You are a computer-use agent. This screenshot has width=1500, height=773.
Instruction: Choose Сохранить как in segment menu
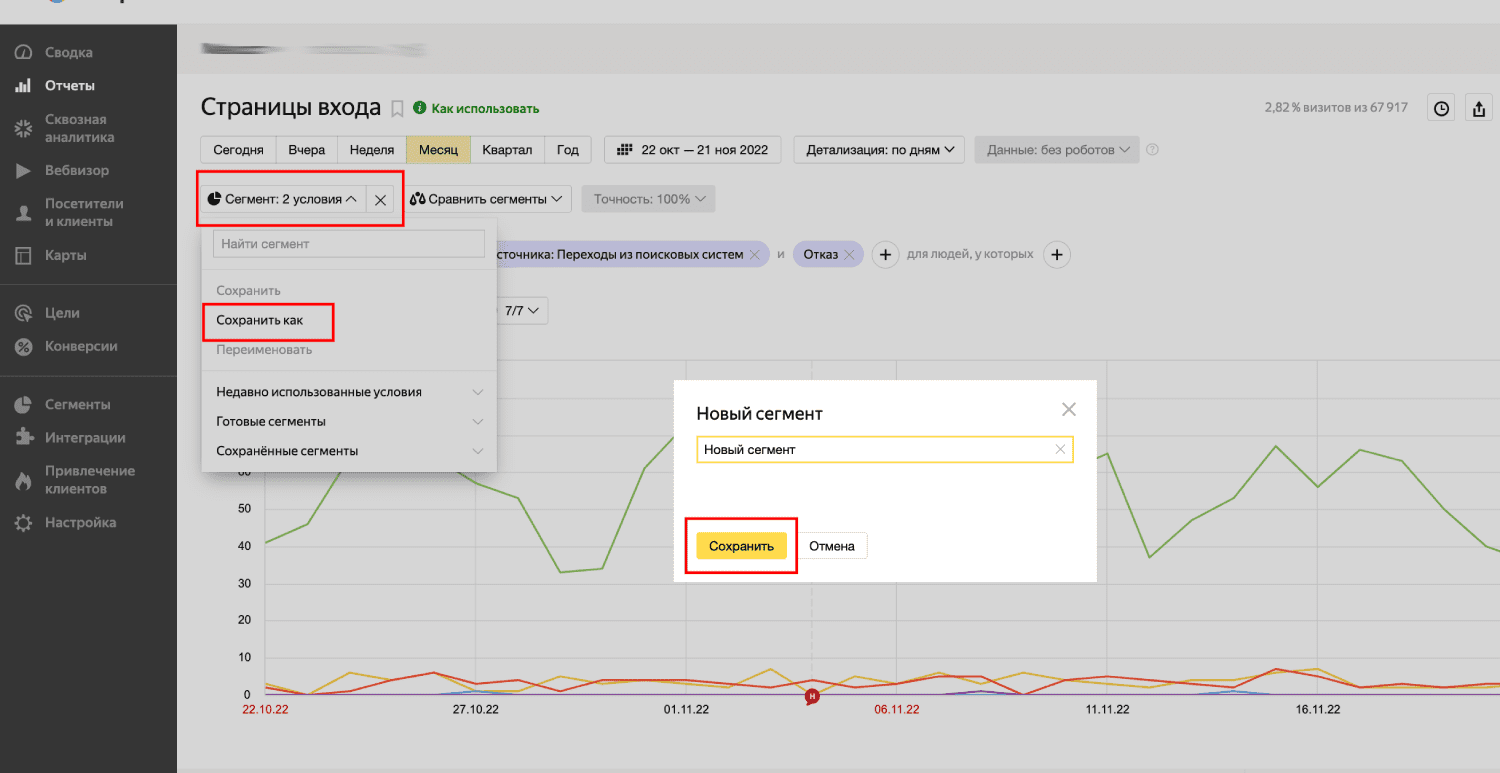point(260,321)
